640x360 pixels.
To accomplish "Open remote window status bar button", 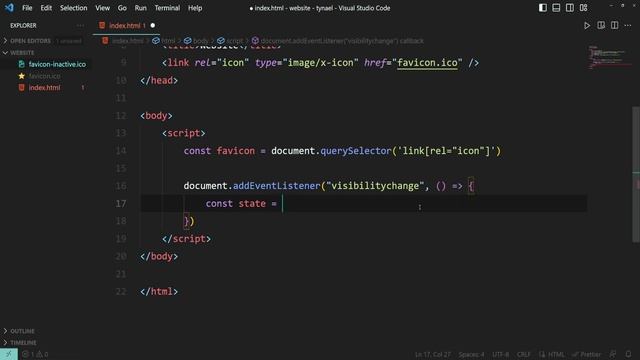I will click(x=9, y=354).
